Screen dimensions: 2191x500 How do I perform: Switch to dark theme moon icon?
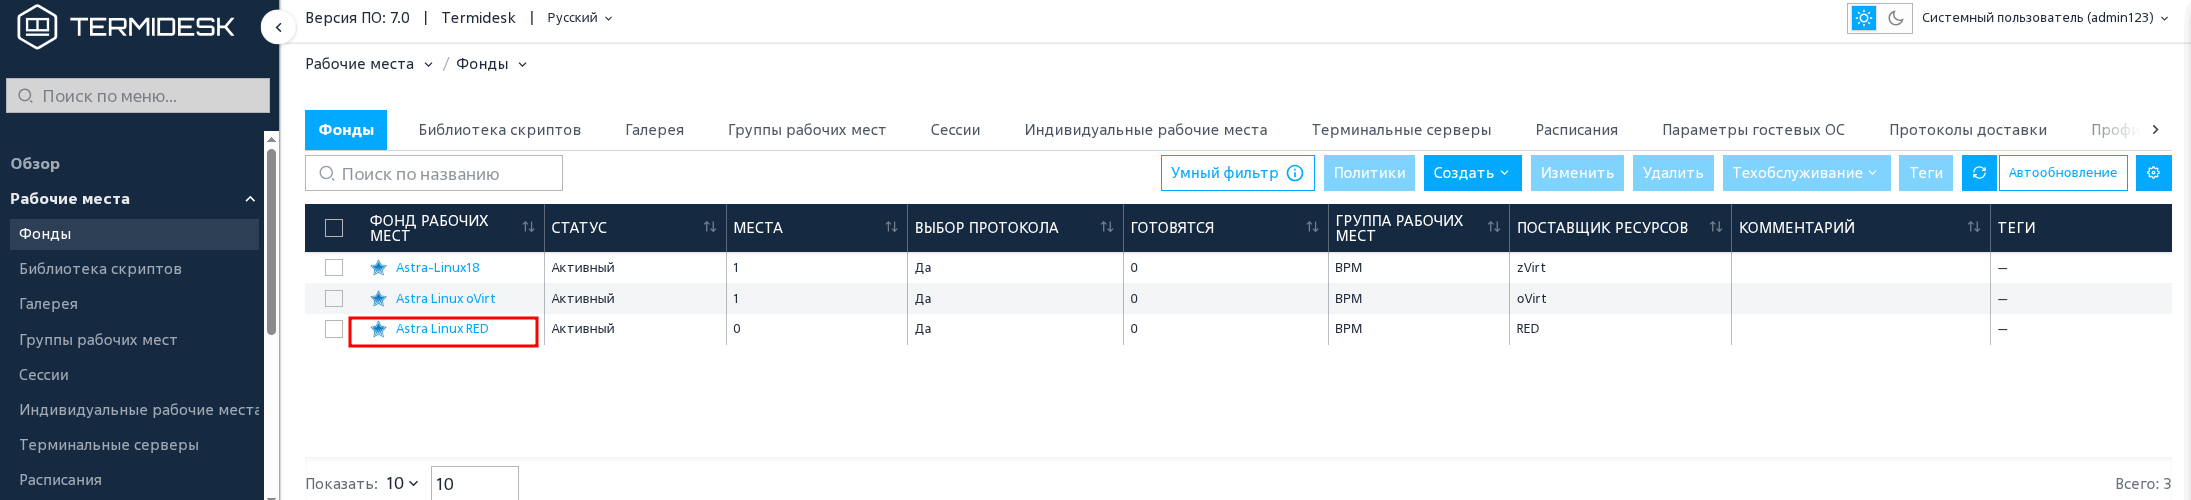pos(1895,18)
